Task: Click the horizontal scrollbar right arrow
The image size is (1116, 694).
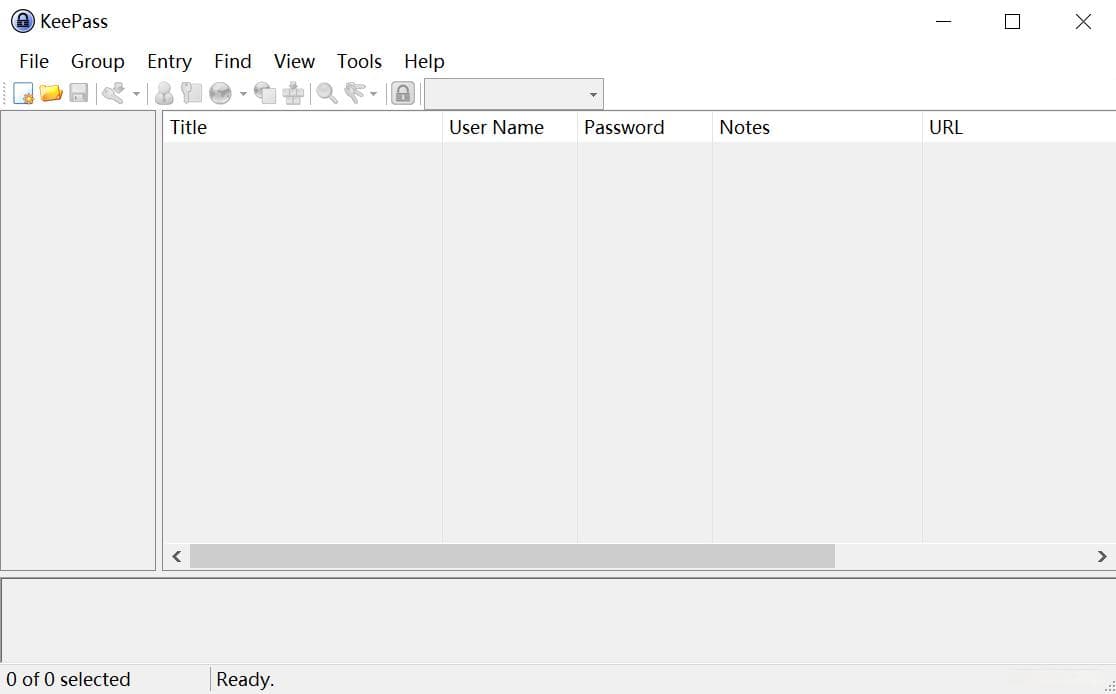Action: (x=1102, y=556)
